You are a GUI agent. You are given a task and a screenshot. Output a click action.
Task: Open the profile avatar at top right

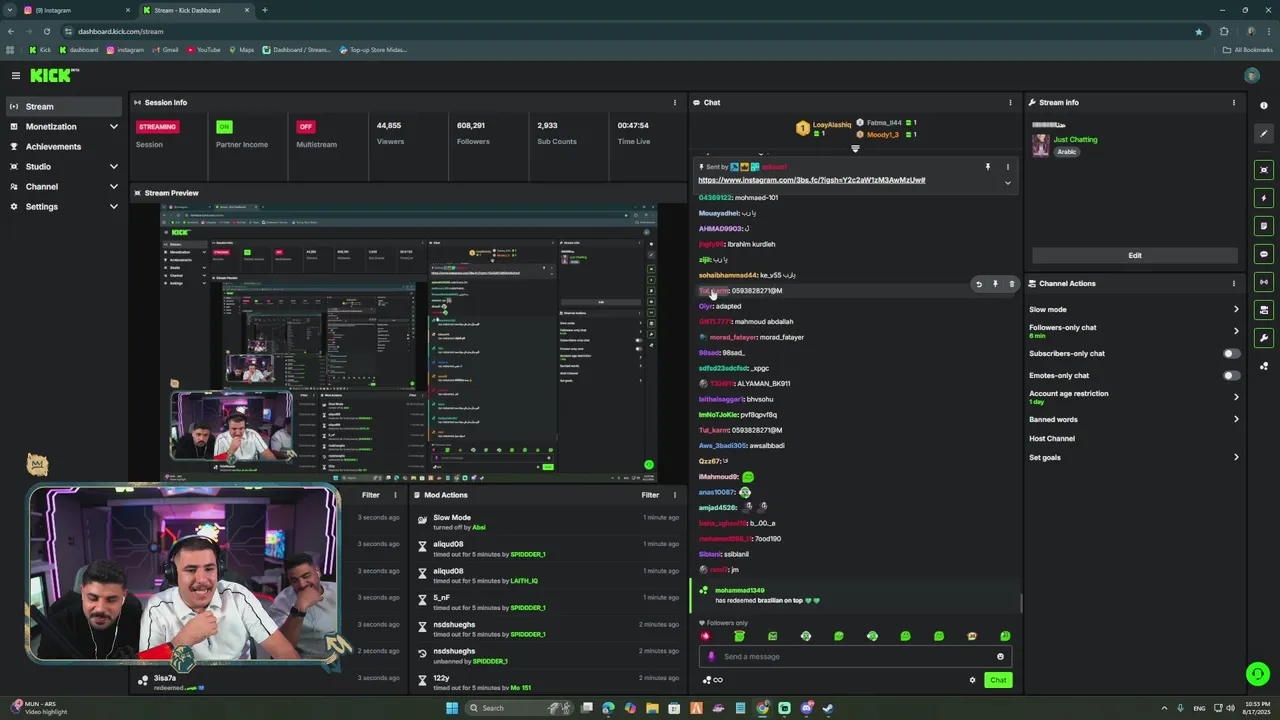pyautogui.click(x=1252, y=75)
